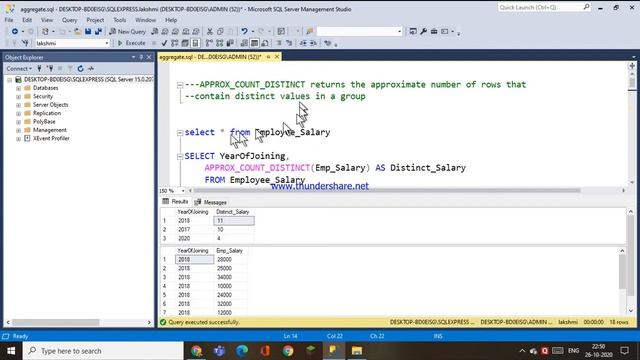The height and width of the screenshot is (360, 640).
Task: Open the File menu
Action: [9, 20]
